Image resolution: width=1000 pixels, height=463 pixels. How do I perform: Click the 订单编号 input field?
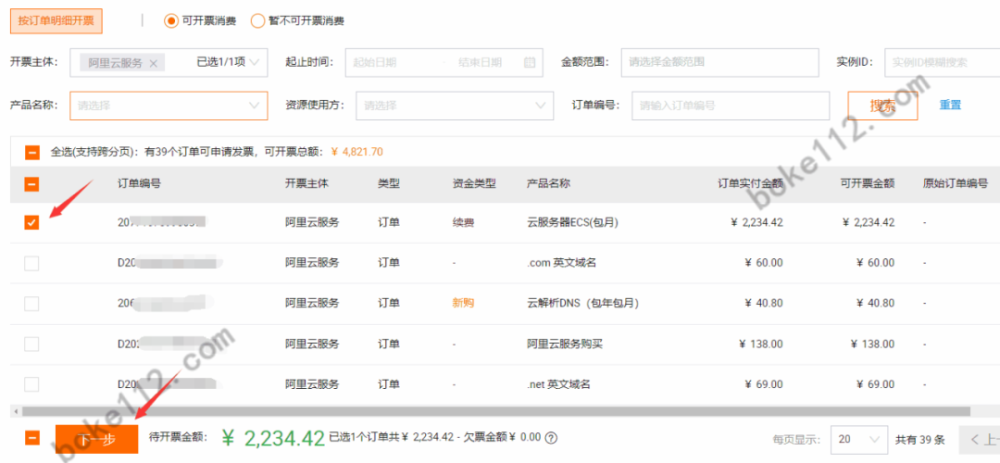pyautogui.click(x=731, y=106)
